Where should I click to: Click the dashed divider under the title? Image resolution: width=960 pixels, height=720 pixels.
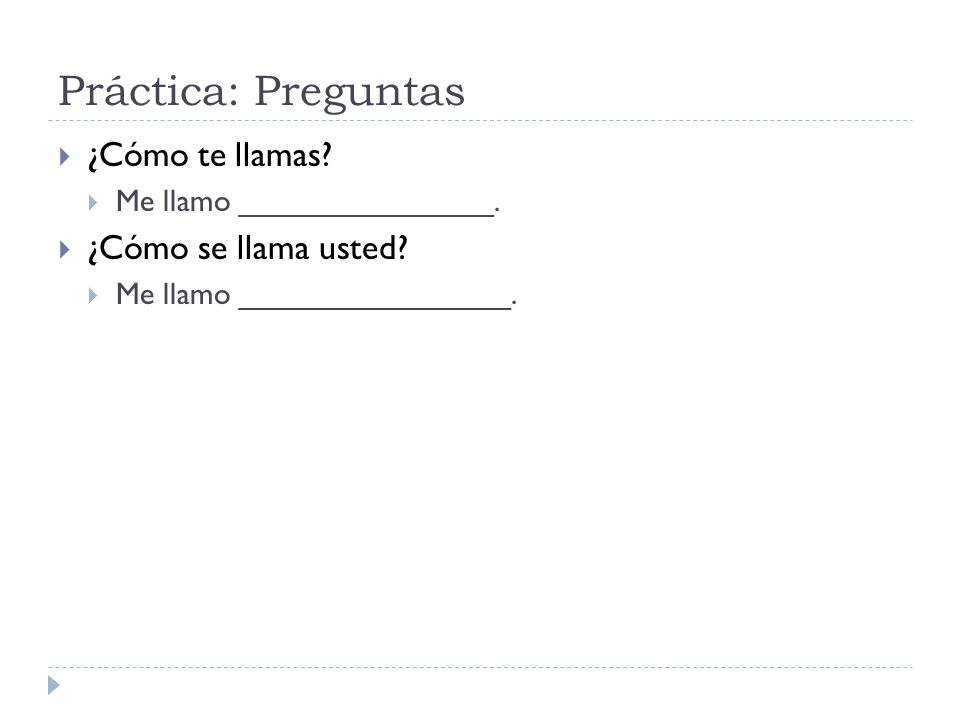481,121
